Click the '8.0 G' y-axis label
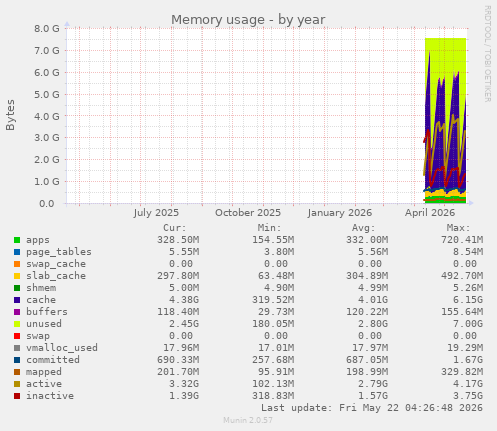Viewport: 497px width, 431px height. (47, 29)
